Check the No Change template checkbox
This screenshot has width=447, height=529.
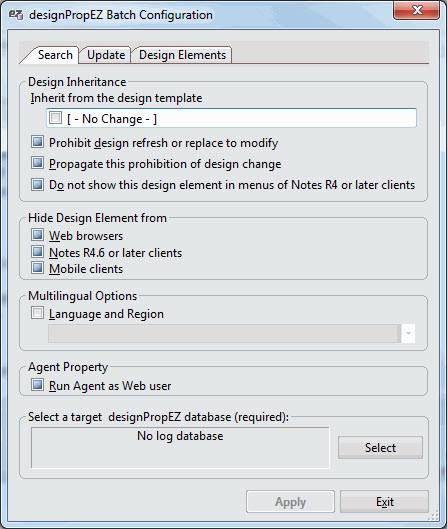click(x=55, y=118)
